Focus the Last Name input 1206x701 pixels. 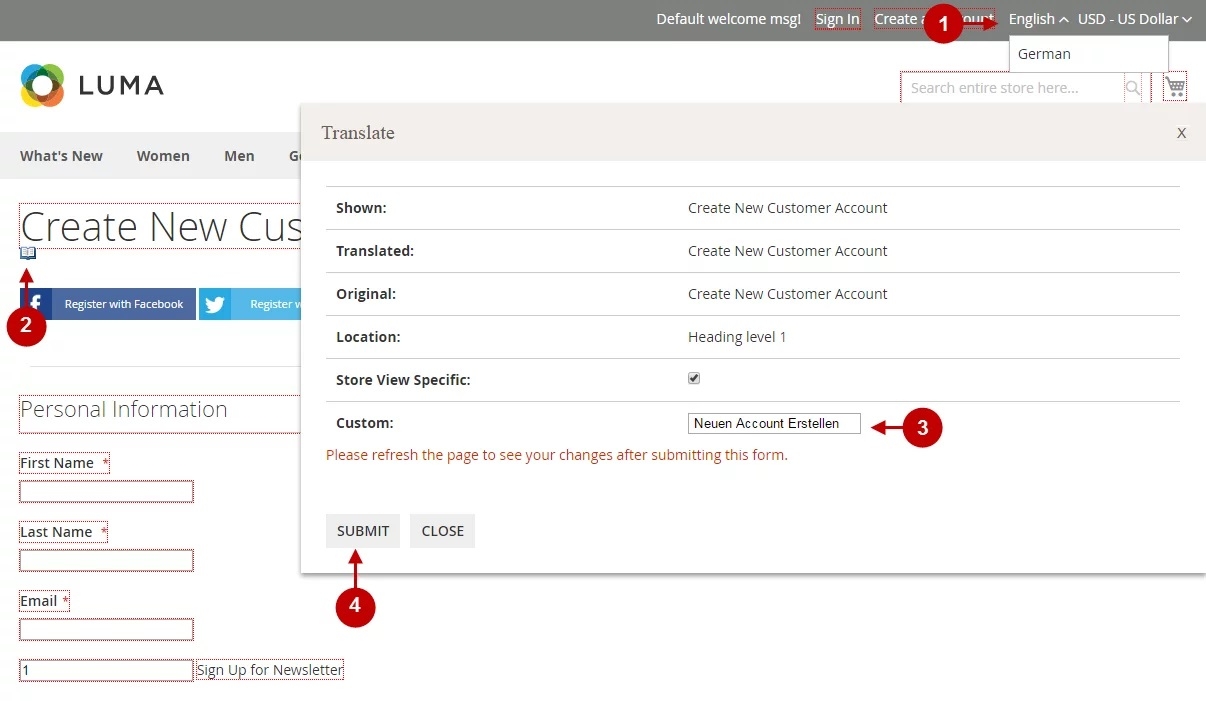(x=106, y=560)
